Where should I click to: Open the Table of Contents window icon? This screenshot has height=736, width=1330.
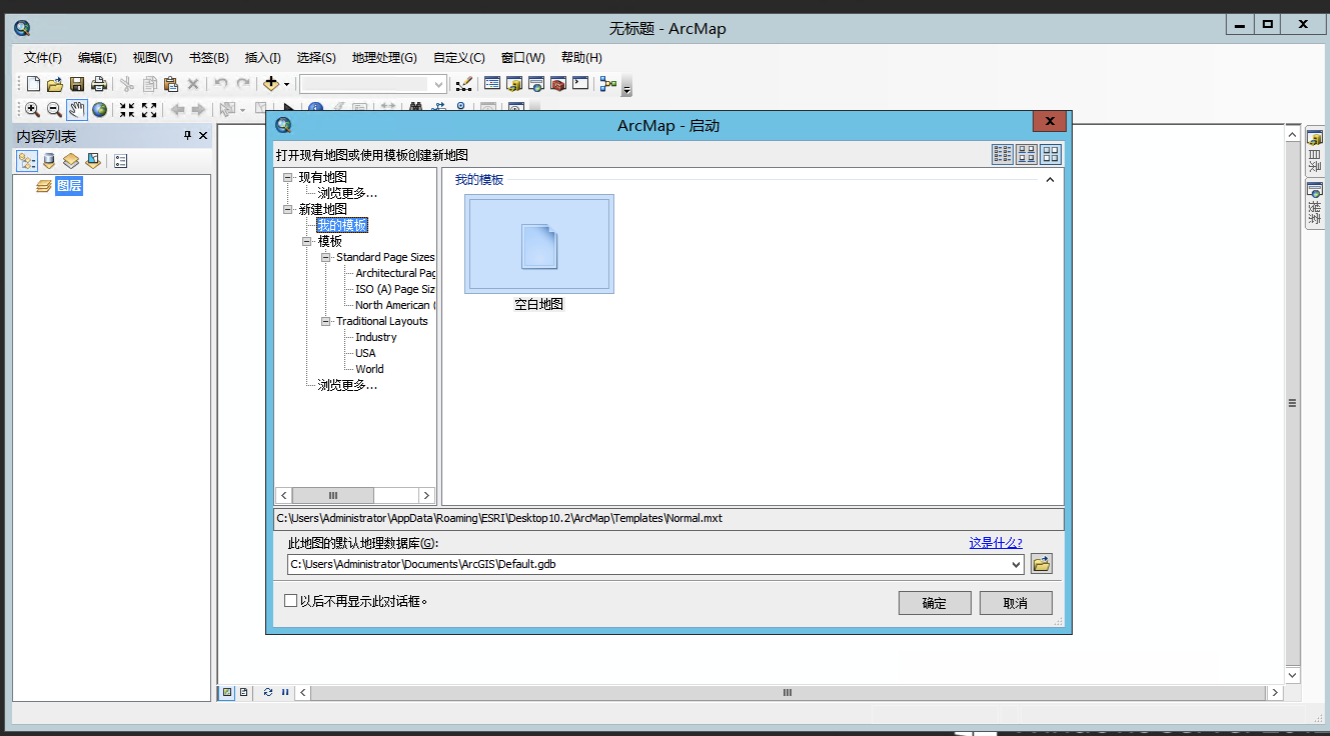[492, 84]
